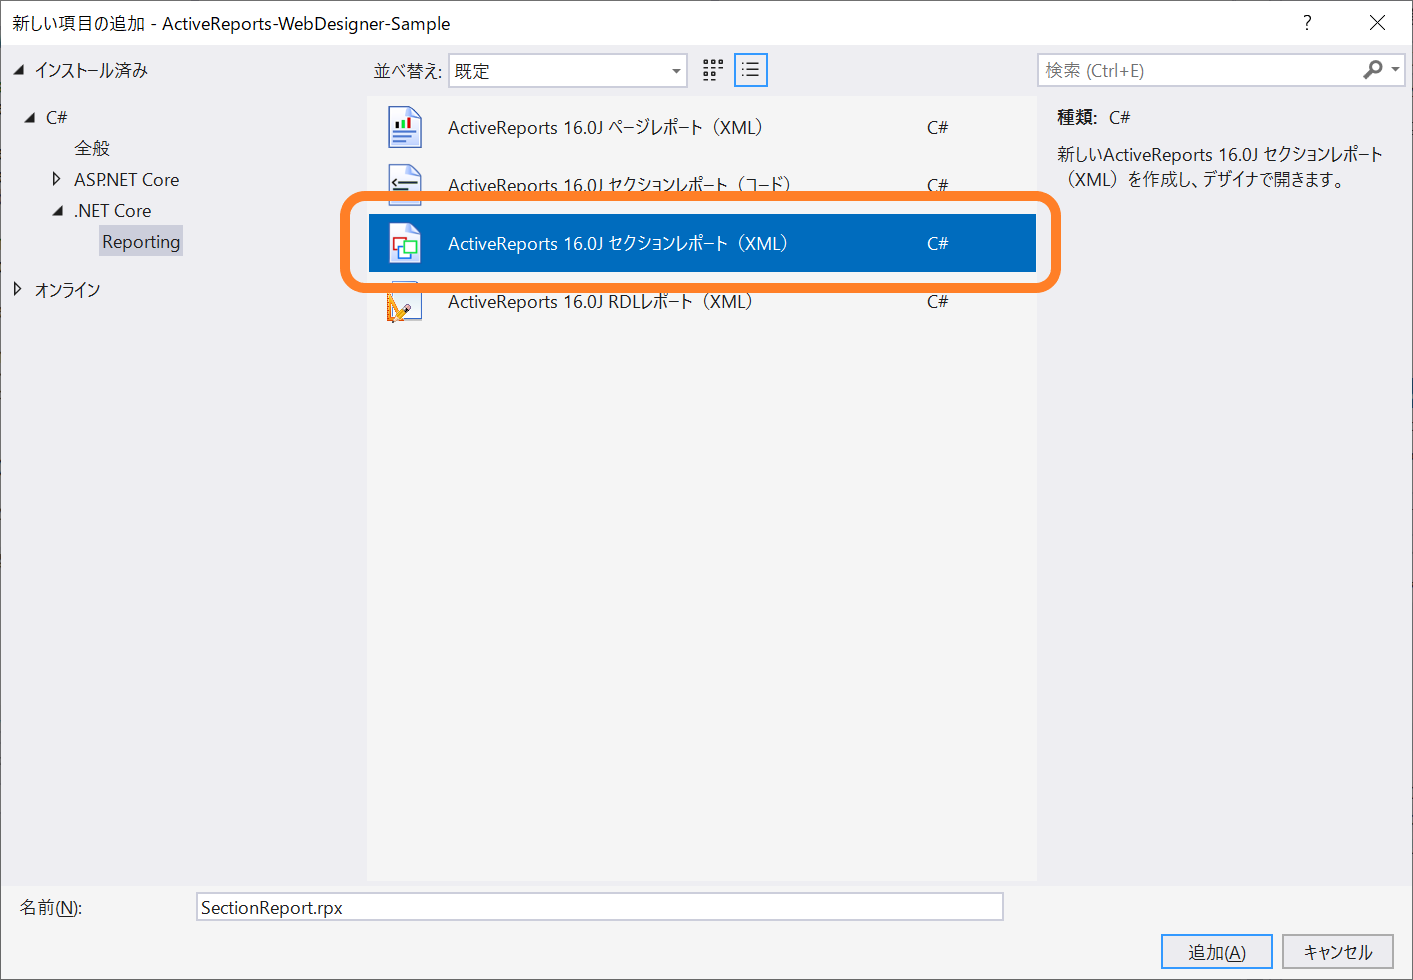The image size is (1413, 980).
Task: Switch to small icons list view
Action: 751,70
